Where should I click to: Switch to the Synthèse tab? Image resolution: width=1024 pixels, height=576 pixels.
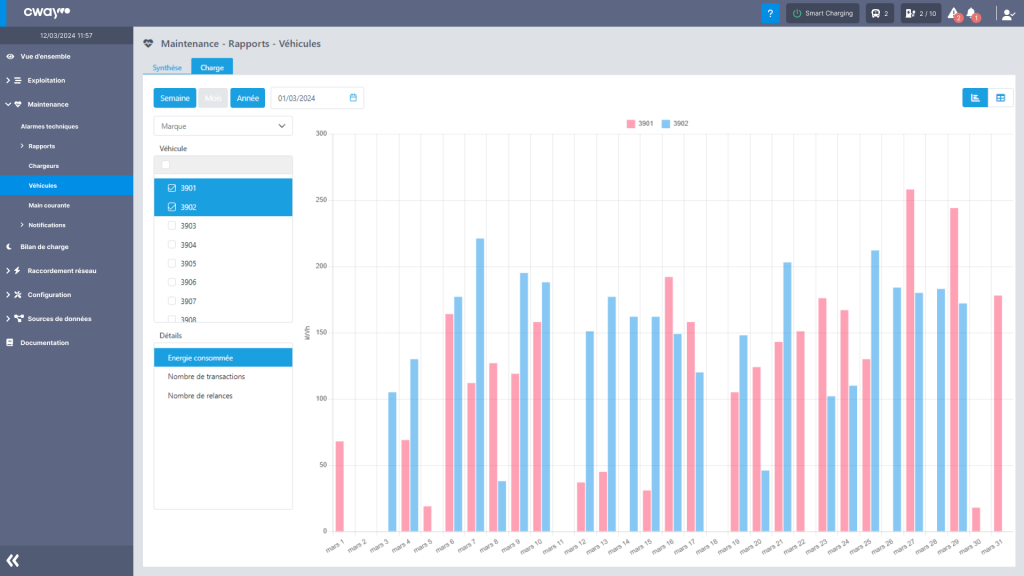(166, 67)
